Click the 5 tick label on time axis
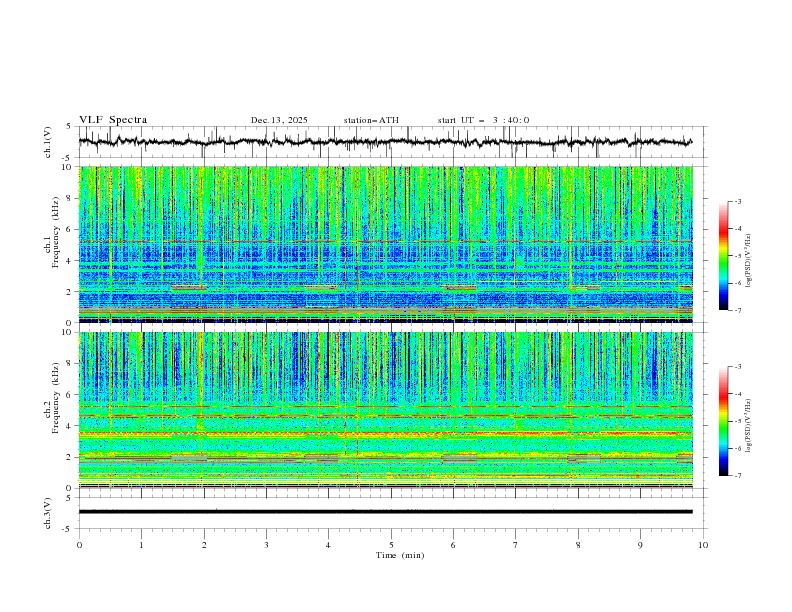This screenshot has height=612, width=792. [x=391, y=545]
